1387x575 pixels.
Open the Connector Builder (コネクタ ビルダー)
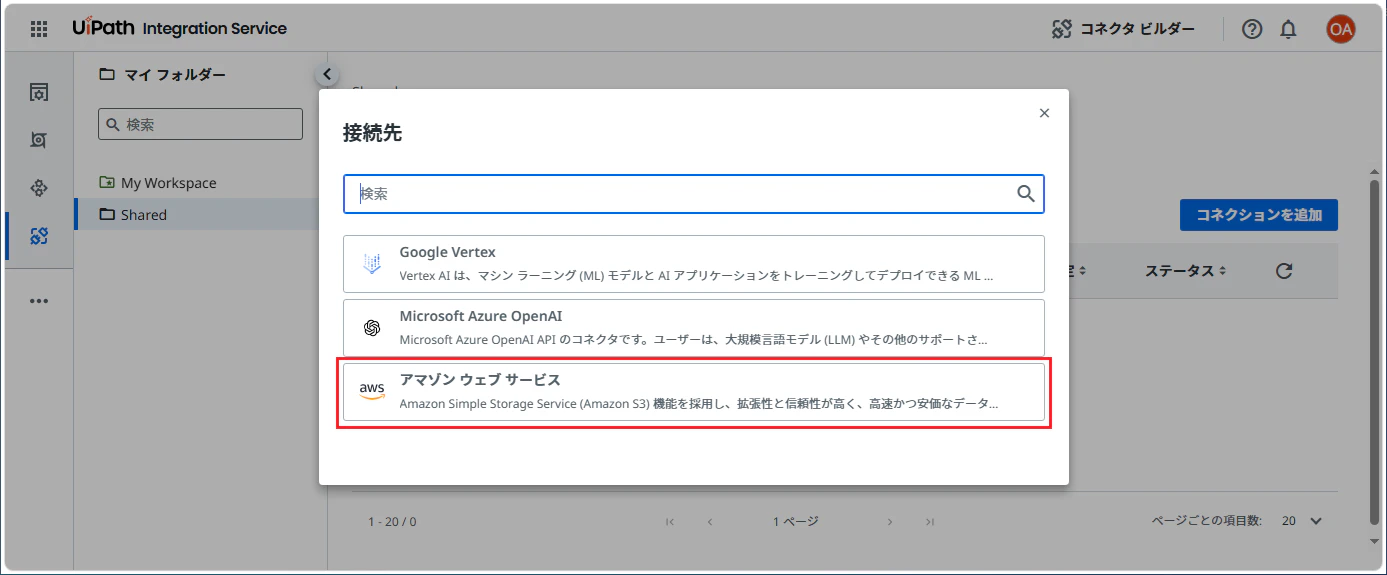(1123, 29)
